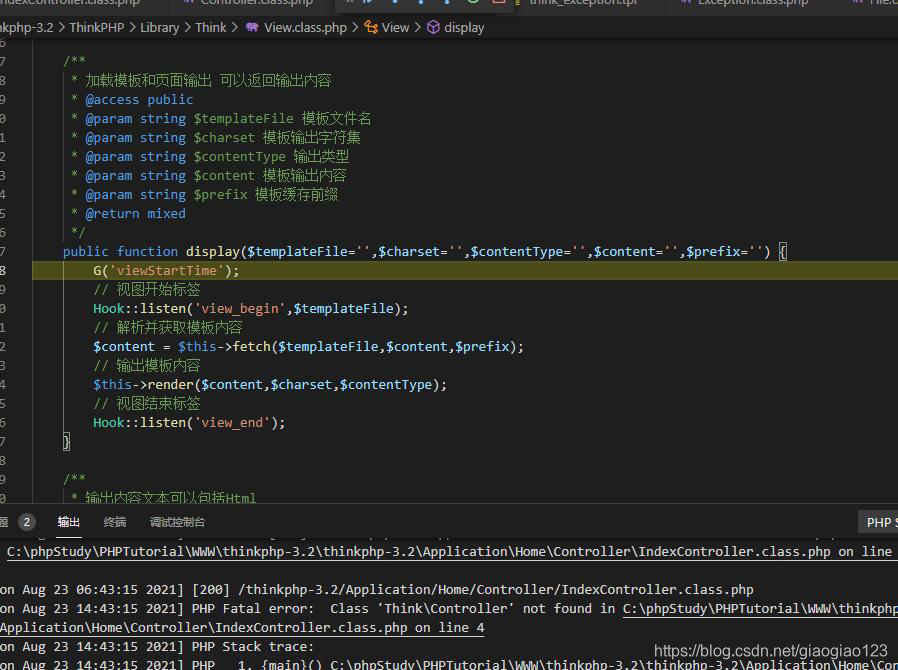Click the $this->render code line
The height and width of the screenshot is (670, 898).
[x=270, y=385]
